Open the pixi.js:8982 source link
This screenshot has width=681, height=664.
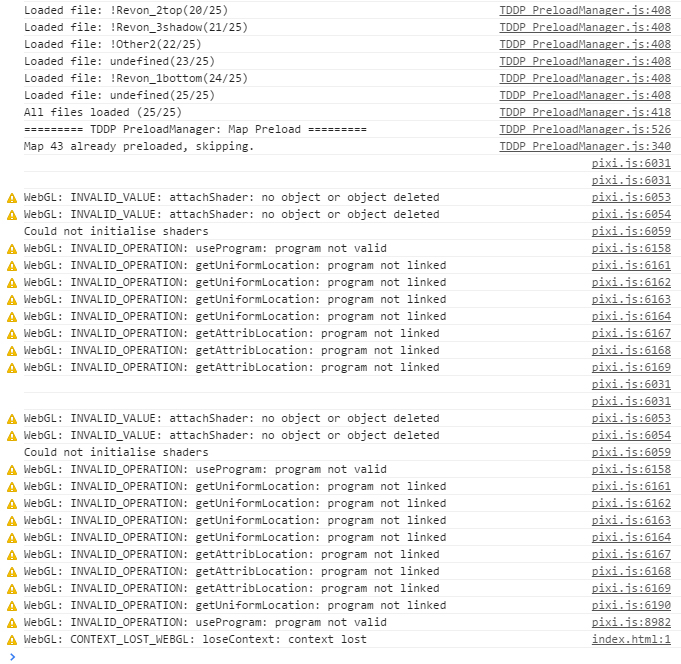coord(631,622)
